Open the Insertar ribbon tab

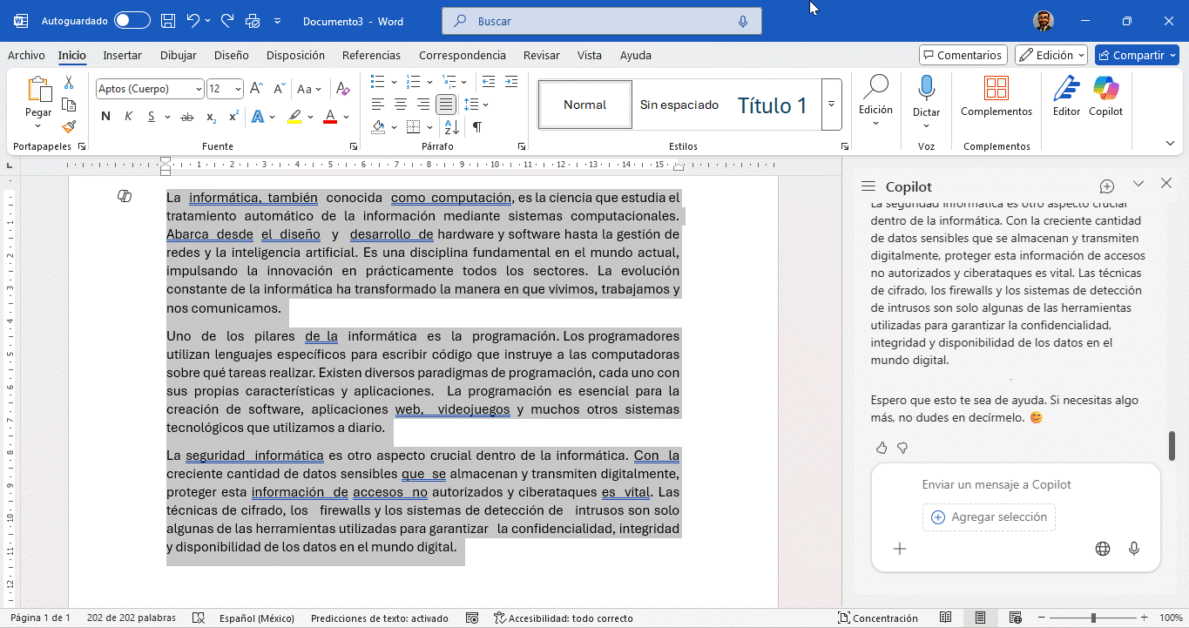pos(122,55)
